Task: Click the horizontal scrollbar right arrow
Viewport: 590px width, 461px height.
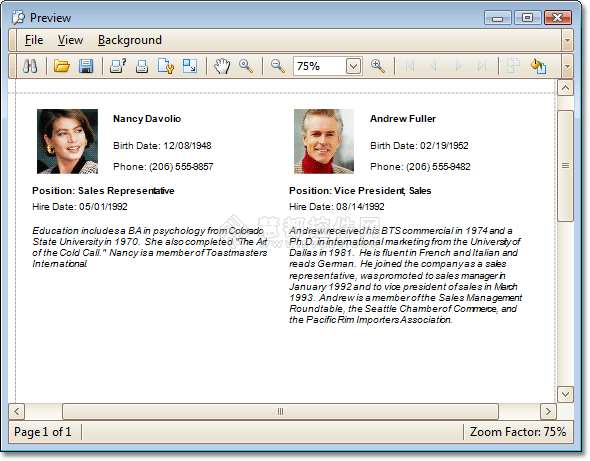Action: point(548,411)
